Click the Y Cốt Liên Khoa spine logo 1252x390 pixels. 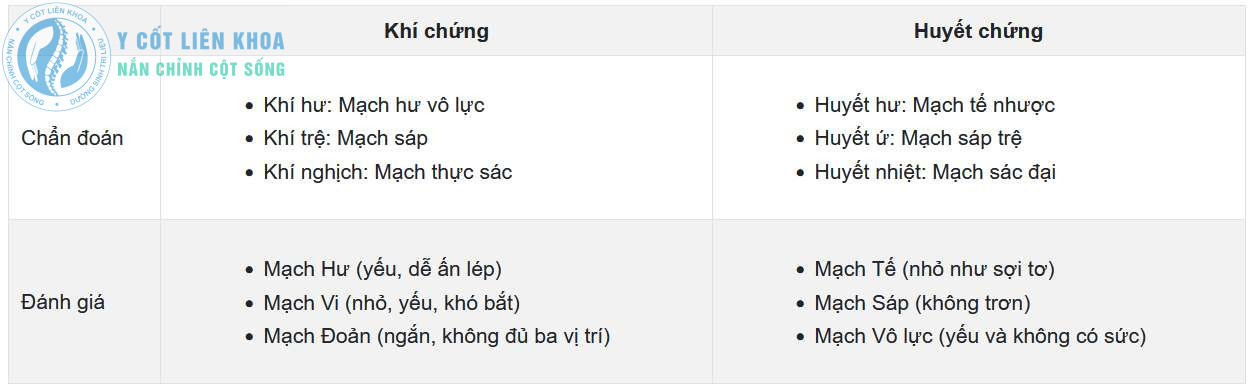click(x=58, y=56)
